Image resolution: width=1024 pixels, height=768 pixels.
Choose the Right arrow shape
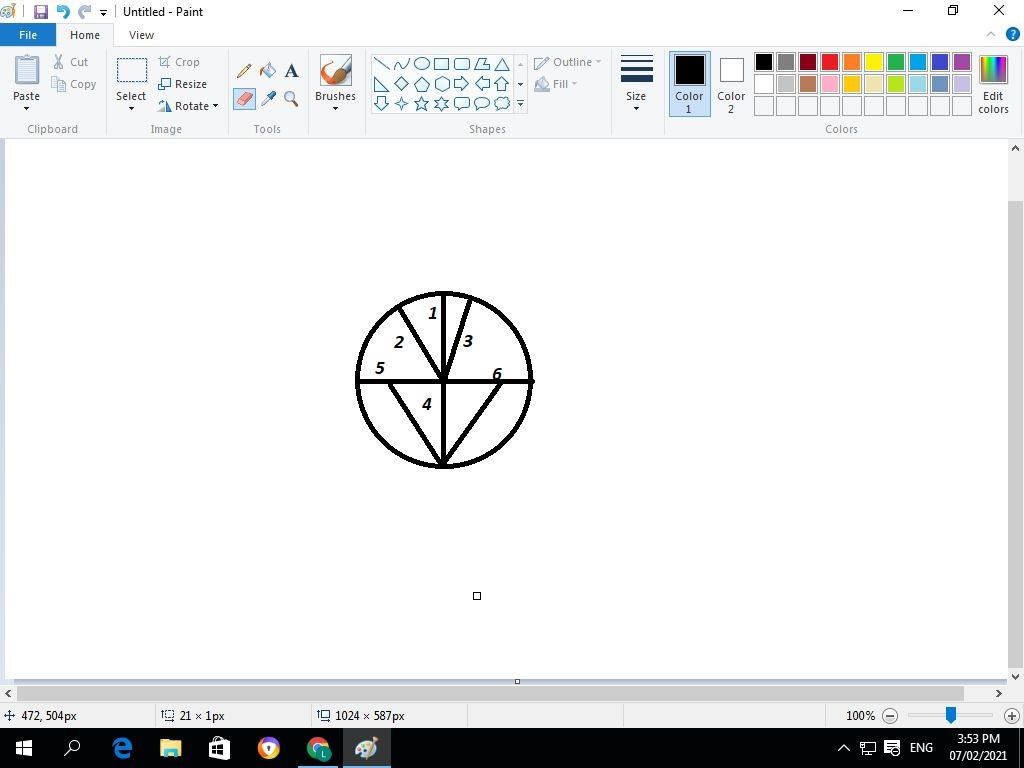[x=462, y=84]
